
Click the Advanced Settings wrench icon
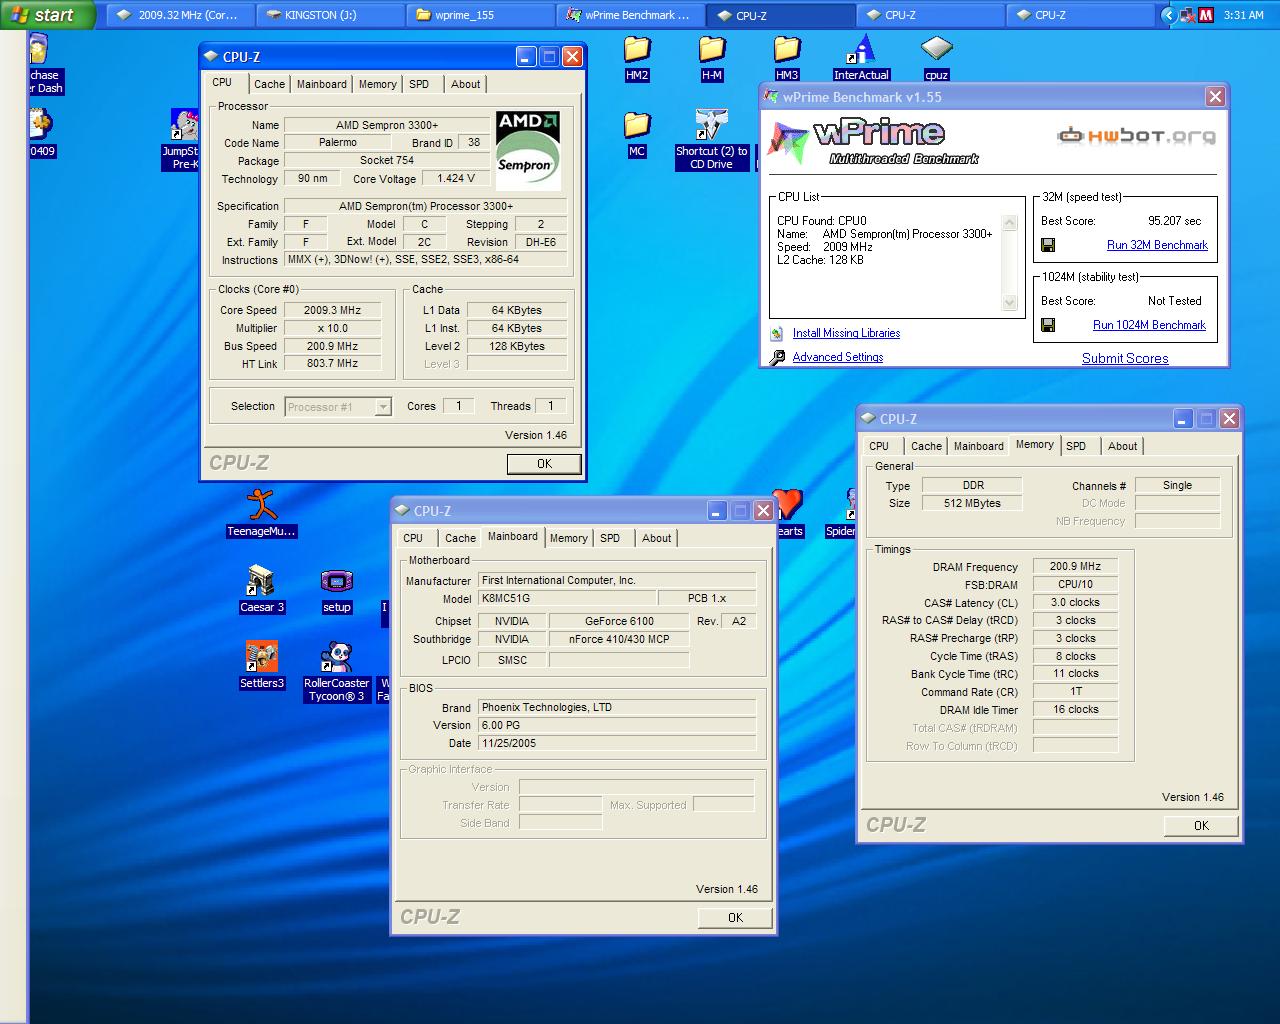coord(777,357)
